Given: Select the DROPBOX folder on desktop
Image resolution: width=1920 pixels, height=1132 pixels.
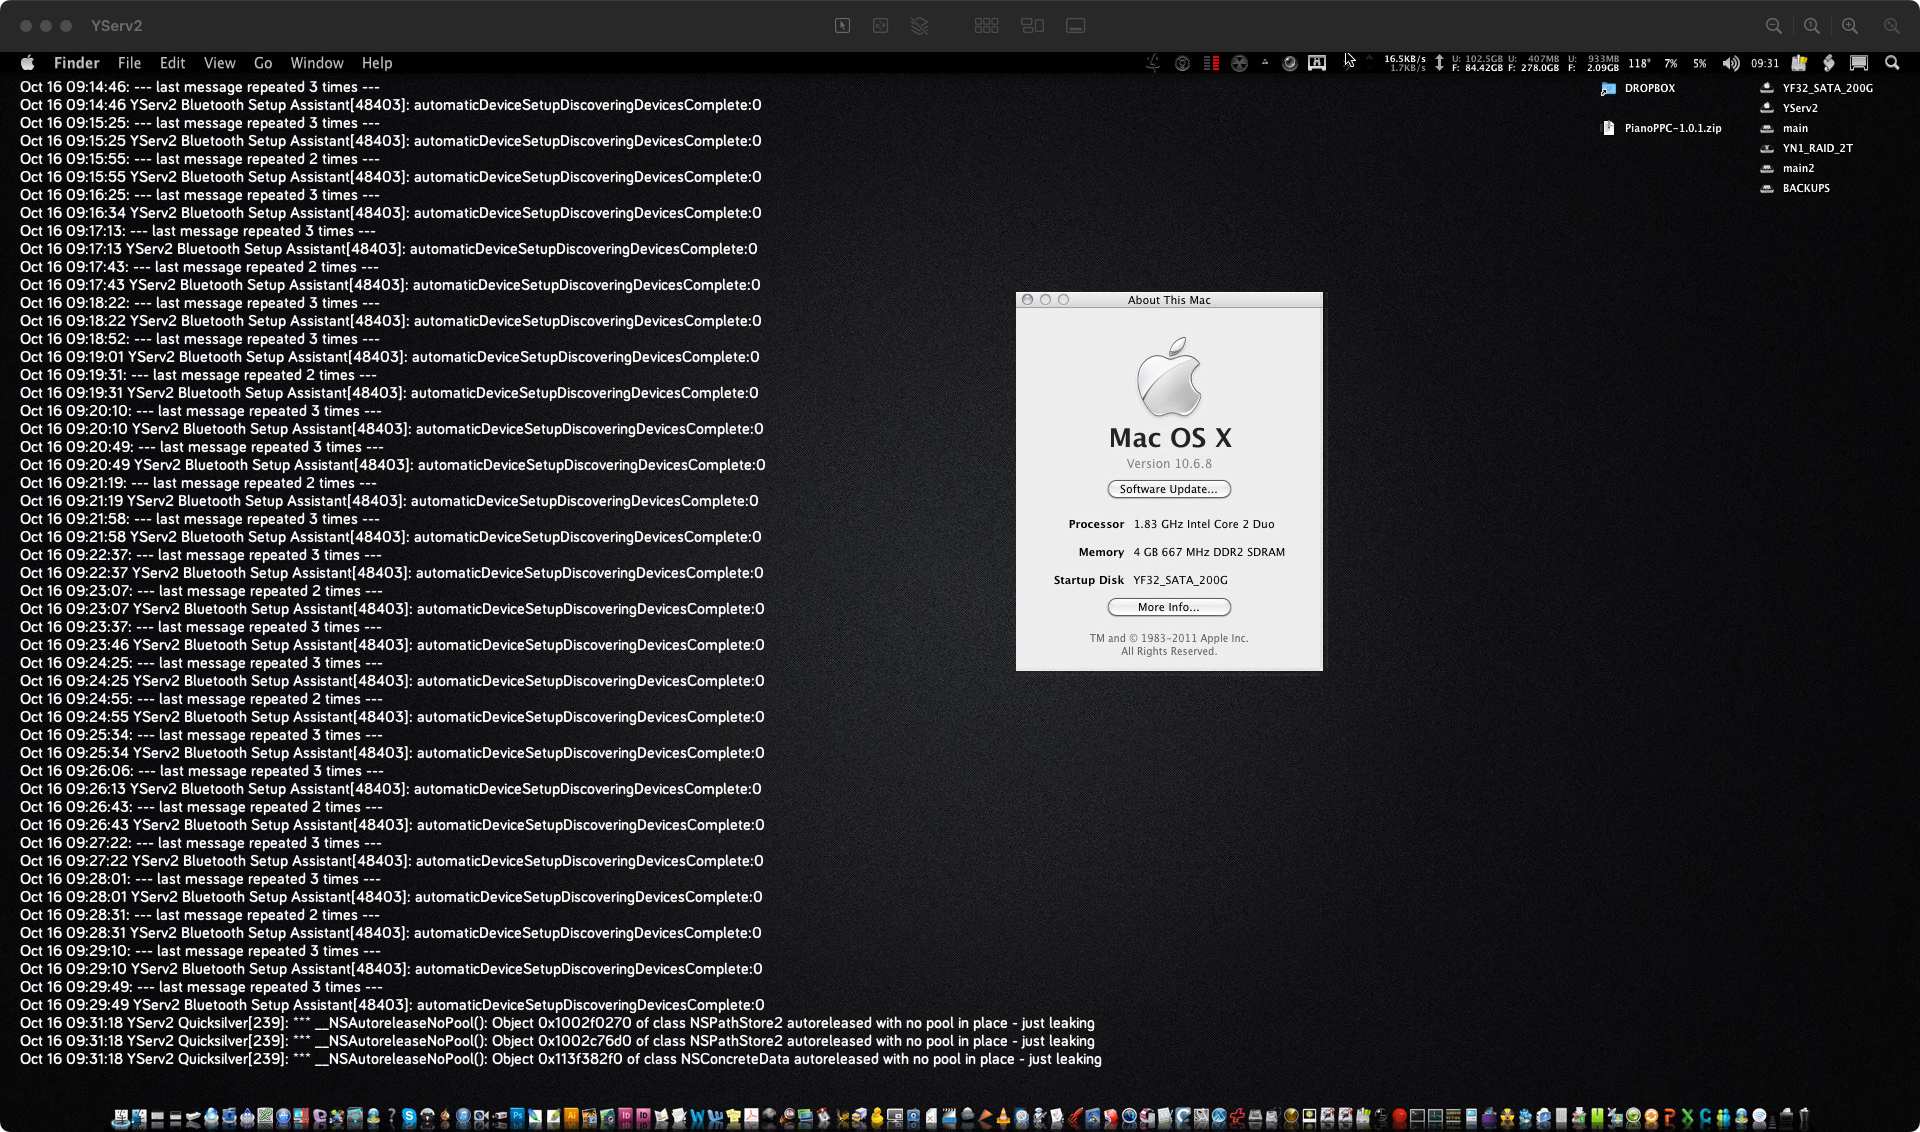Looking at the screenshot, I should [x=1648, y=88].
